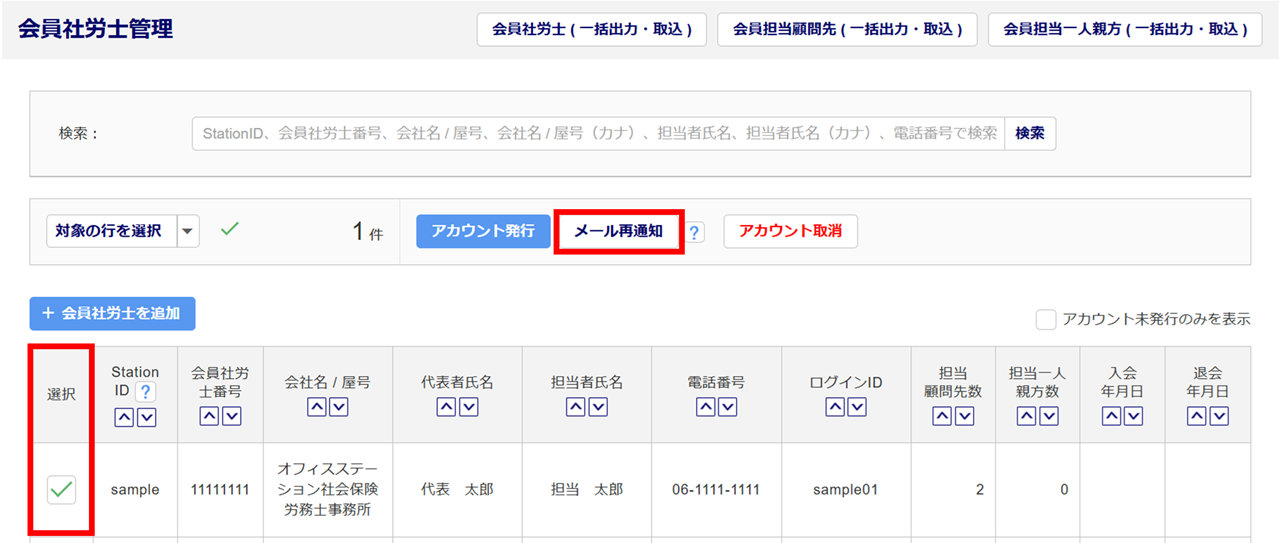The image size is (1280, 543).
Task: Click the 検索 button
Action: pyautogui.click(x=1030, y=133)
